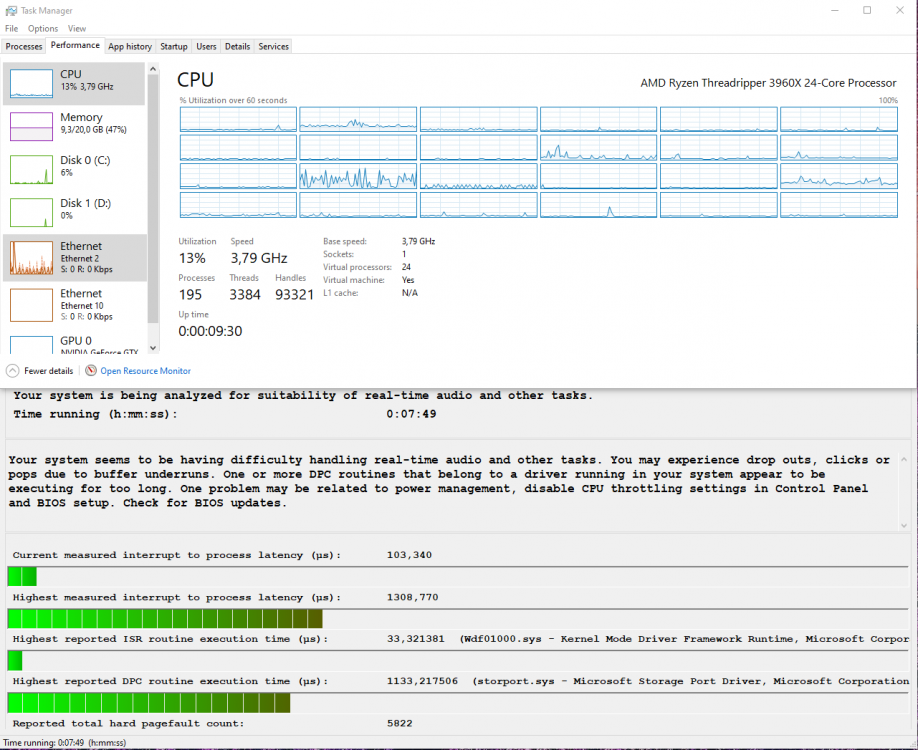
Task: Click the up time value 0:00:09:30
Action: 210,331
